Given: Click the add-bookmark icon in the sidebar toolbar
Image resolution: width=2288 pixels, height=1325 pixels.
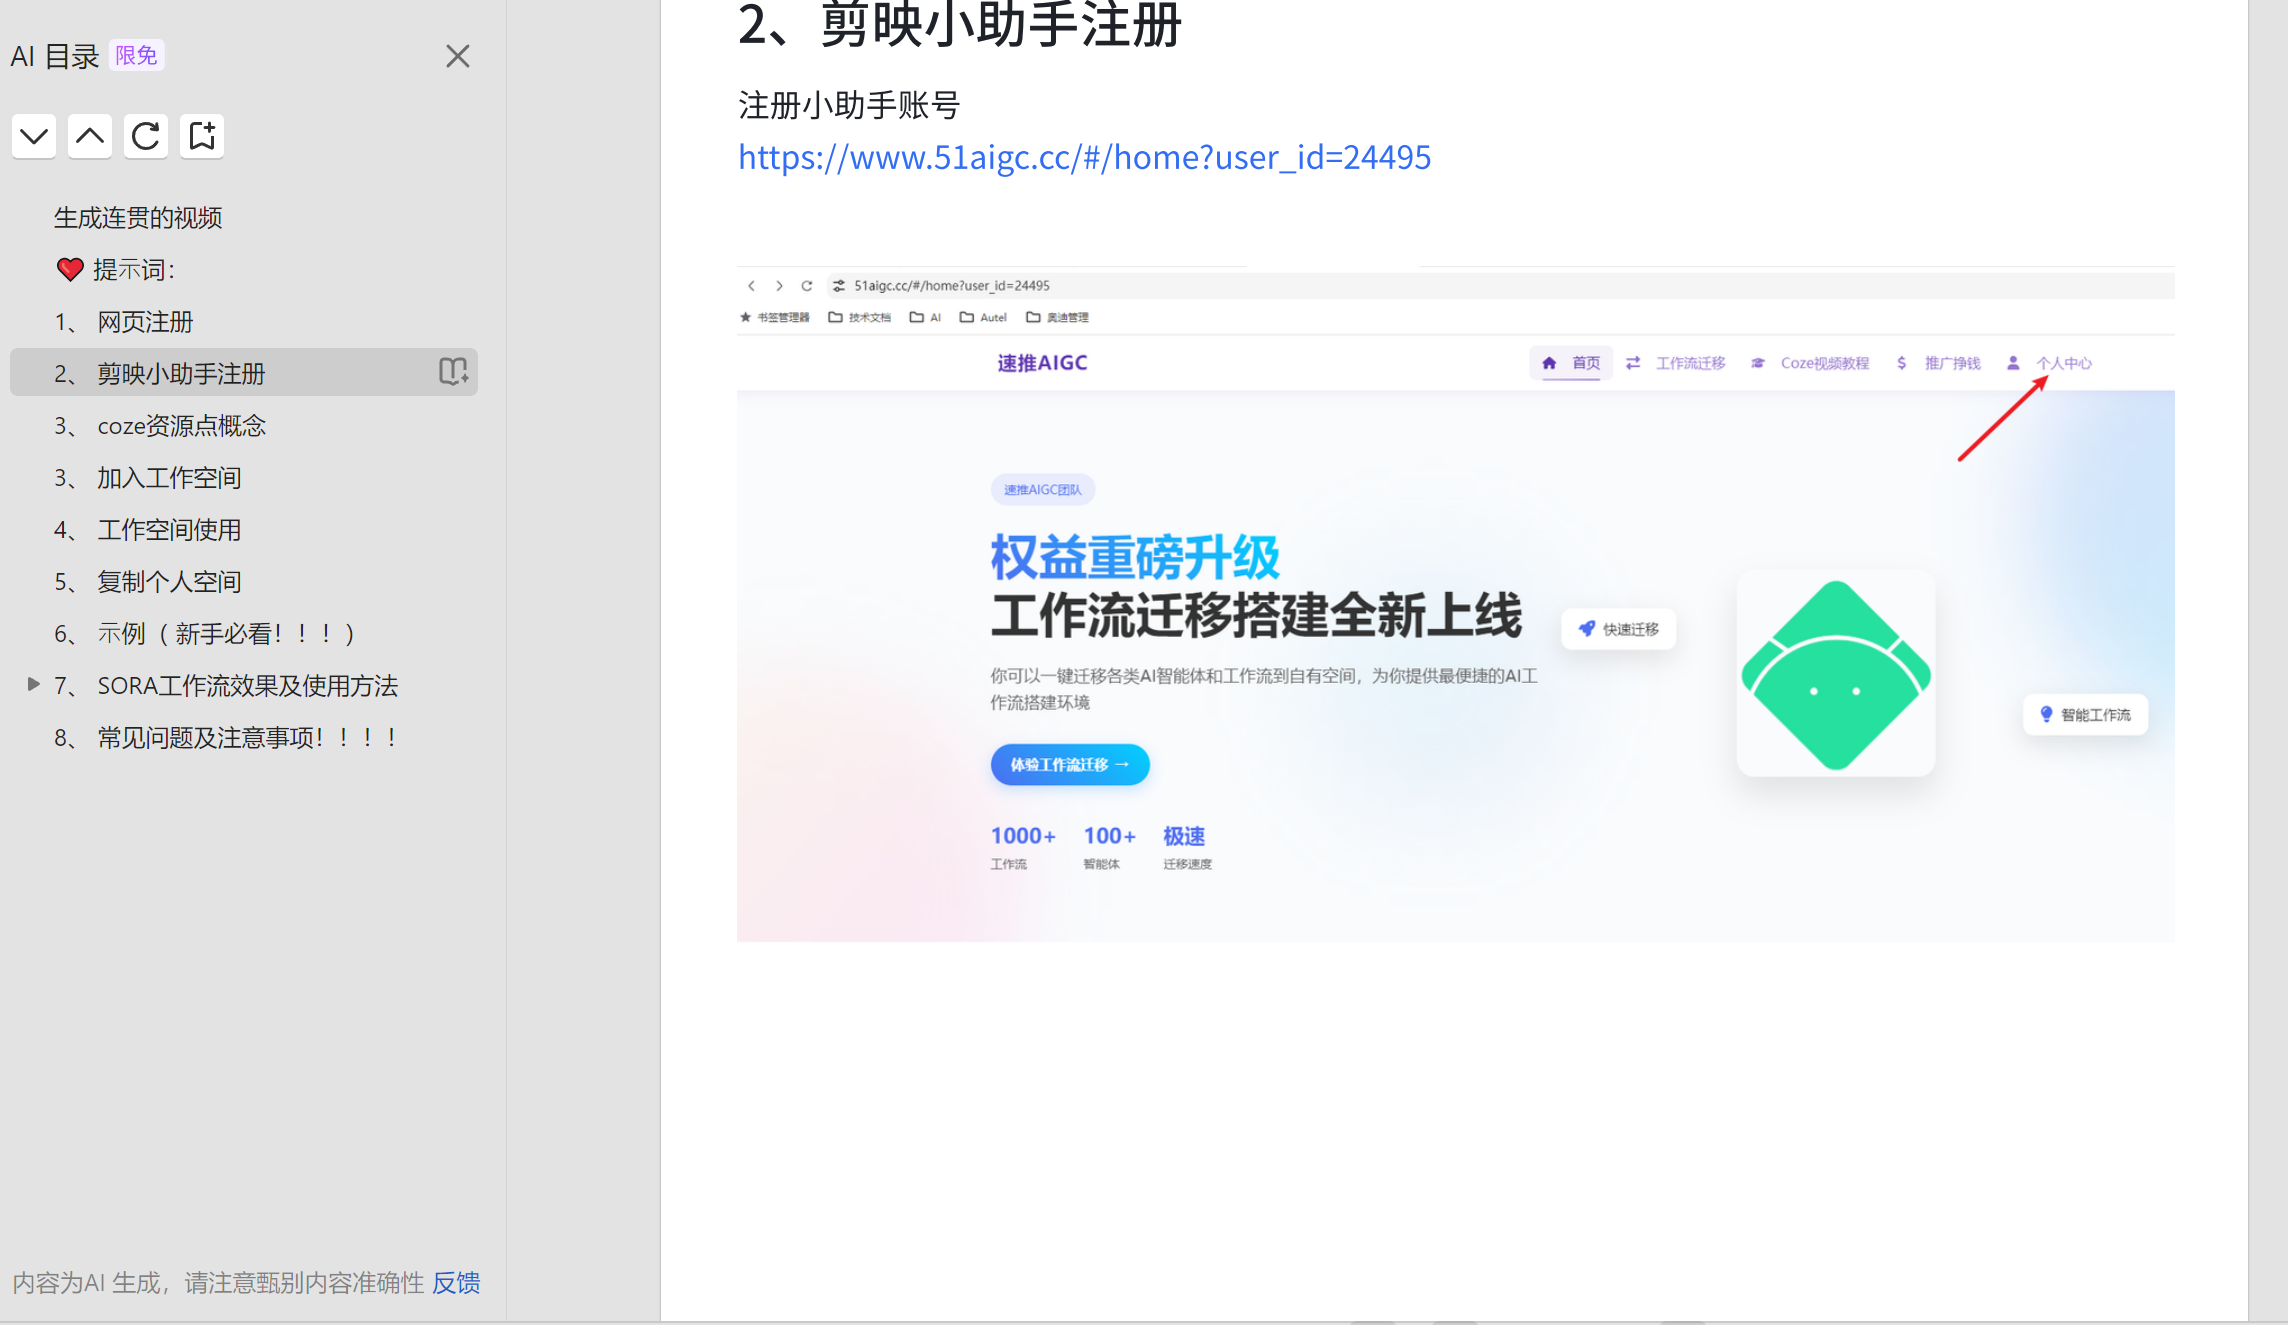Looking at the screenshot, I should pyautogui.click(x=202, y=135).
